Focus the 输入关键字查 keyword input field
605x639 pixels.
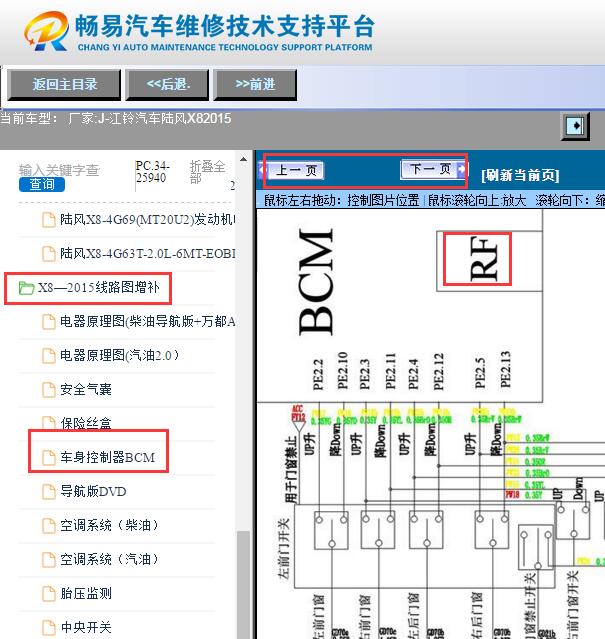tap(59, 170)
